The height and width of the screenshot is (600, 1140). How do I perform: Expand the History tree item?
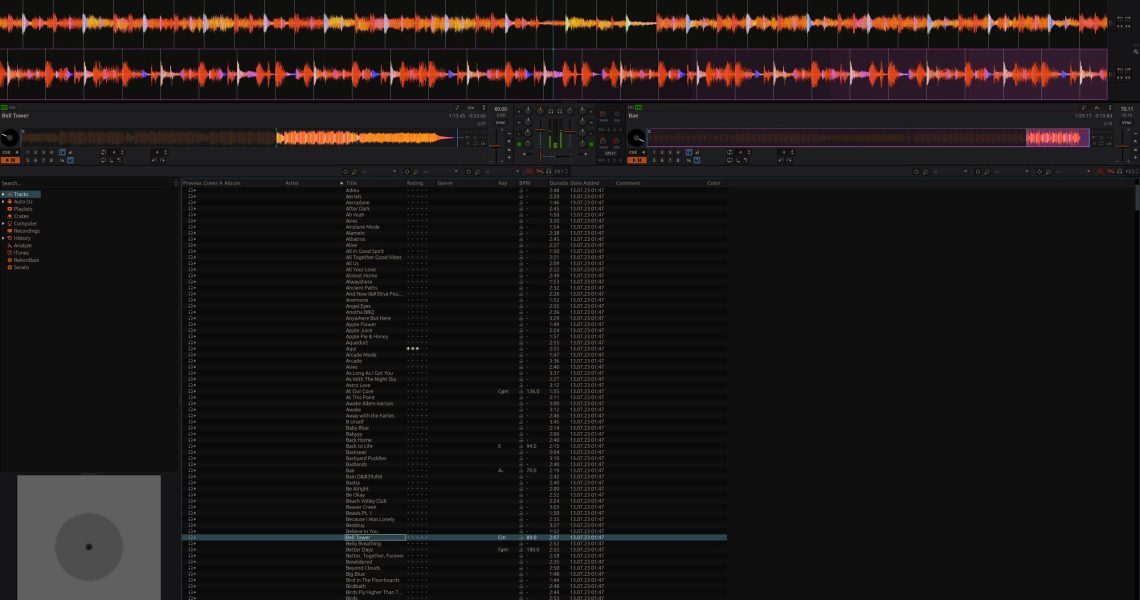(3, 238)
